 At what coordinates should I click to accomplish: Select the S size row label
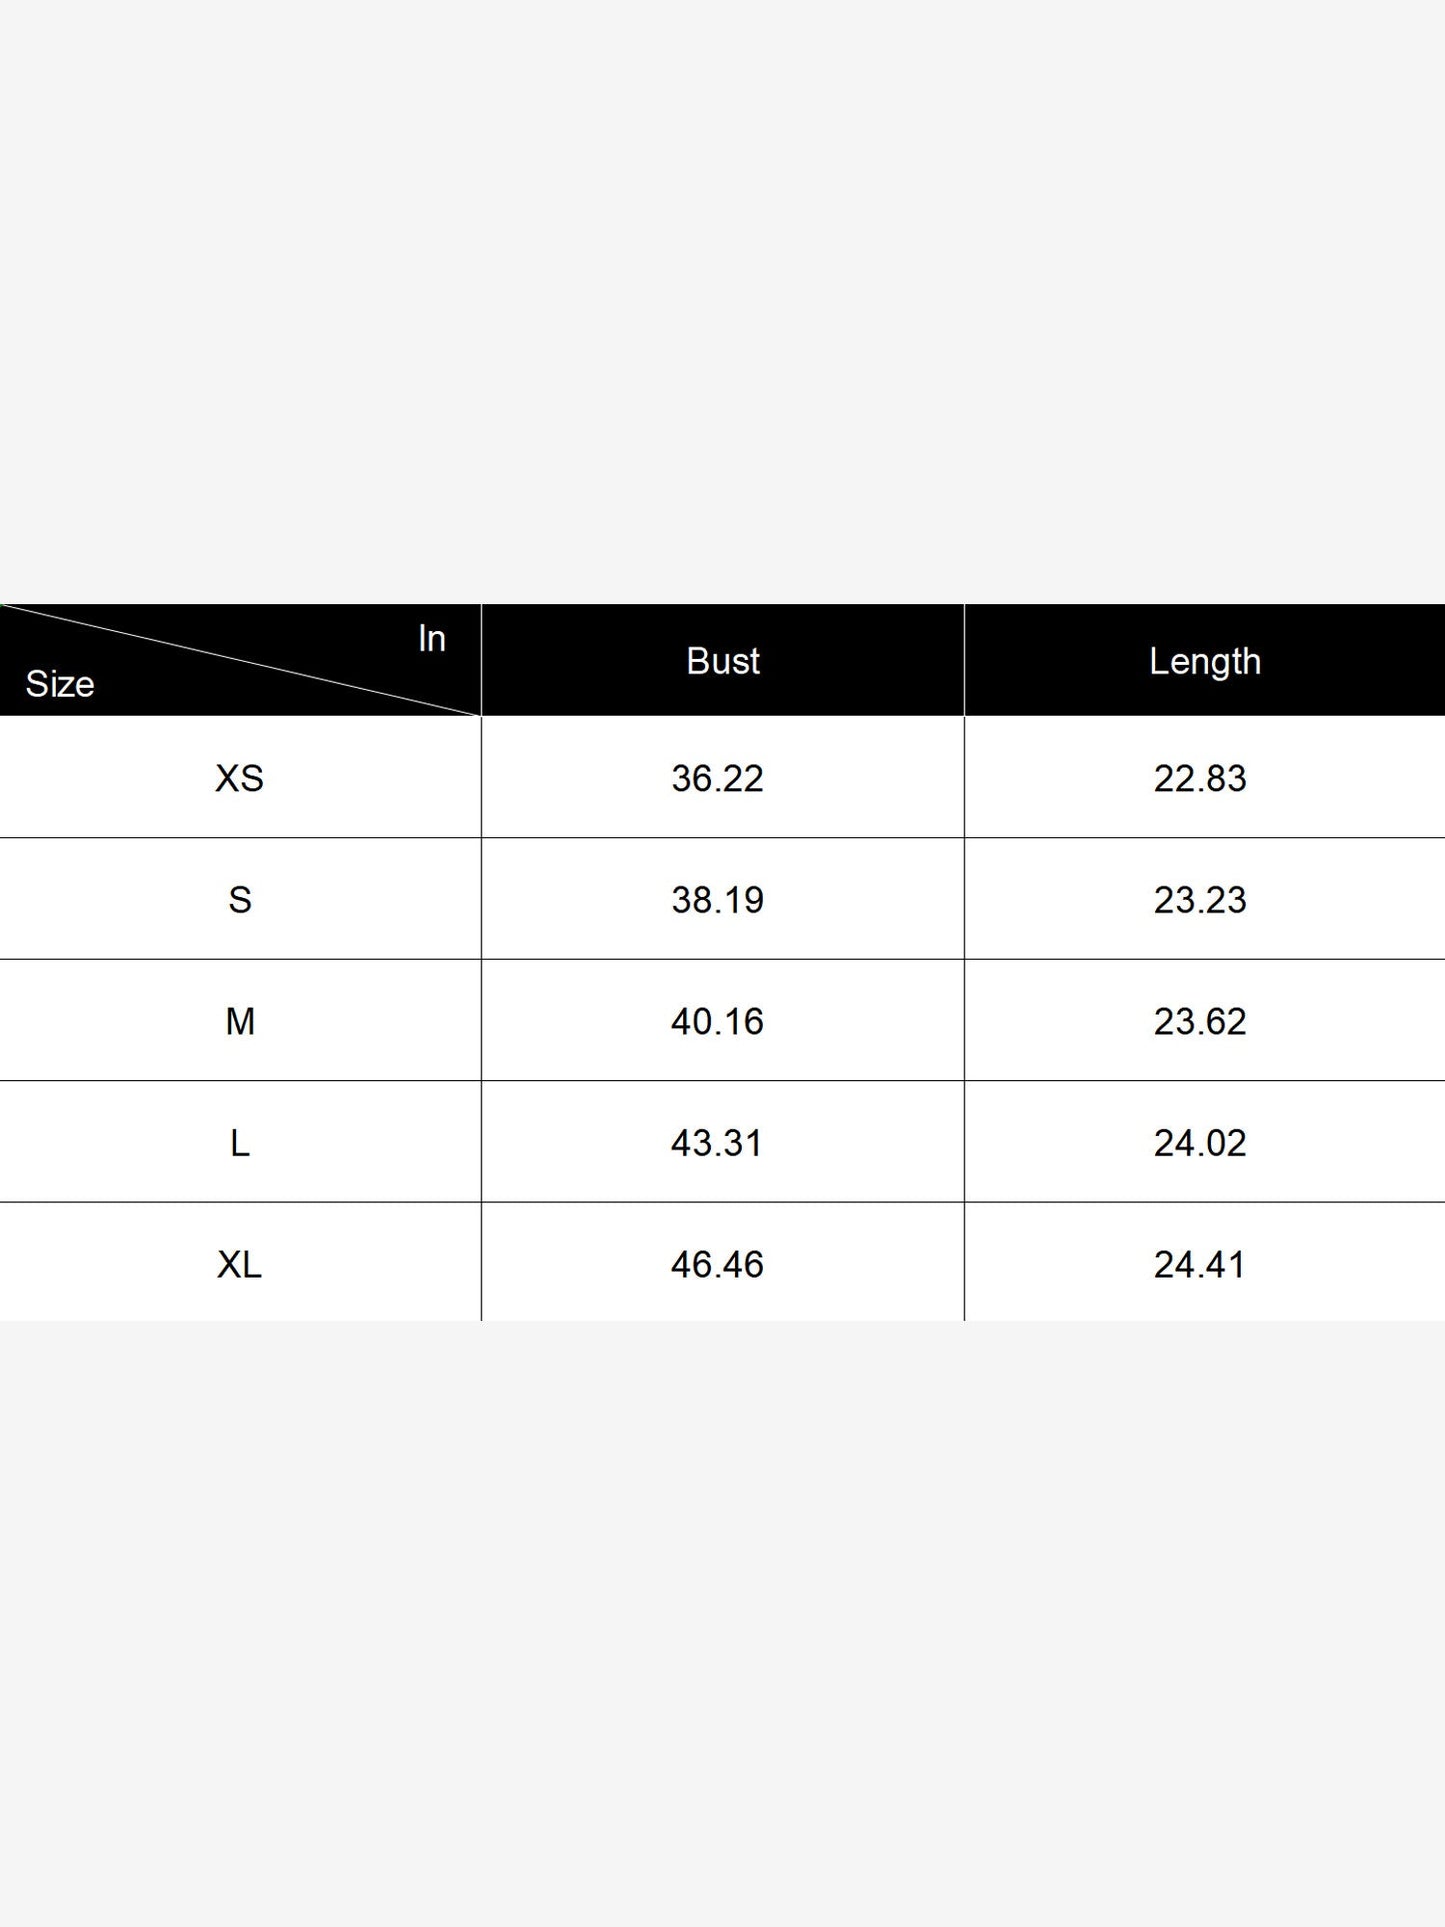click(x=240, y=900)
